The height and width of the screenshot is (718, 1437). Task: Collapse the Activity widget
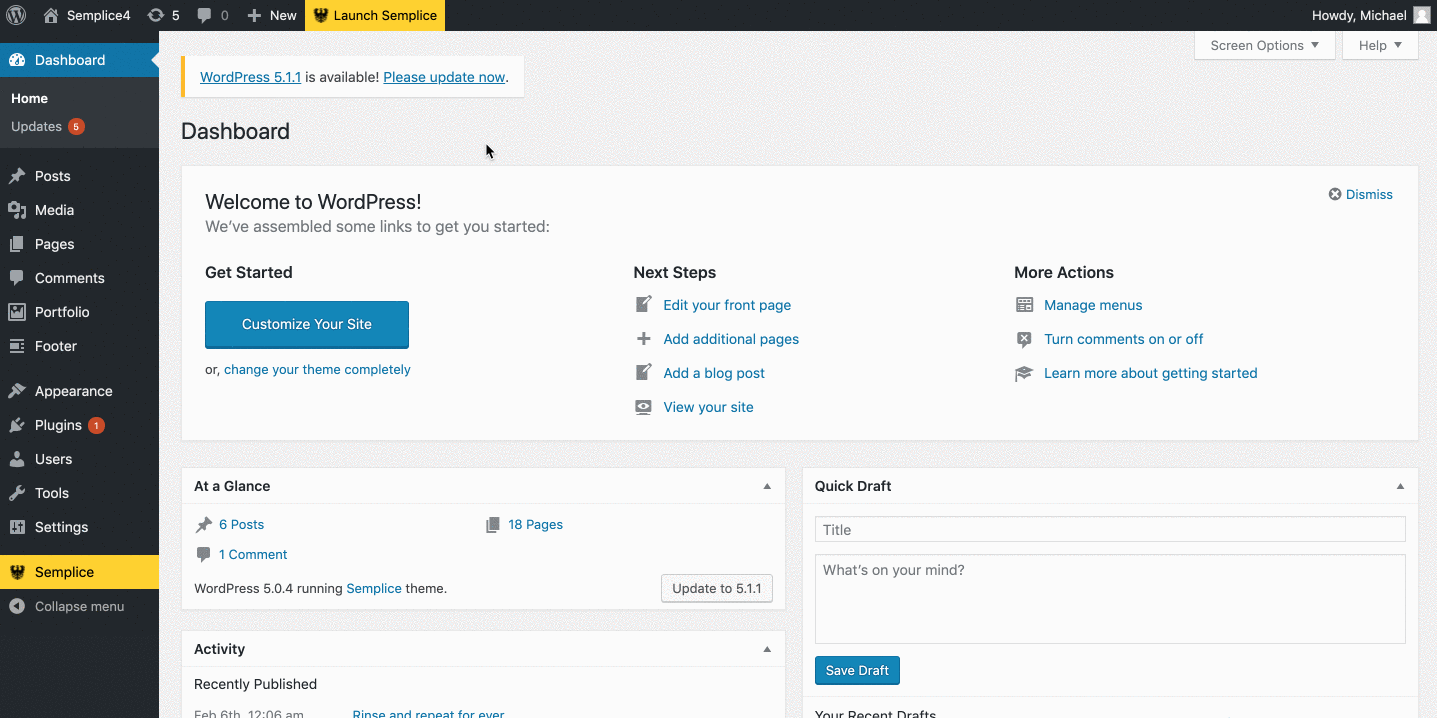coord(767,649)
